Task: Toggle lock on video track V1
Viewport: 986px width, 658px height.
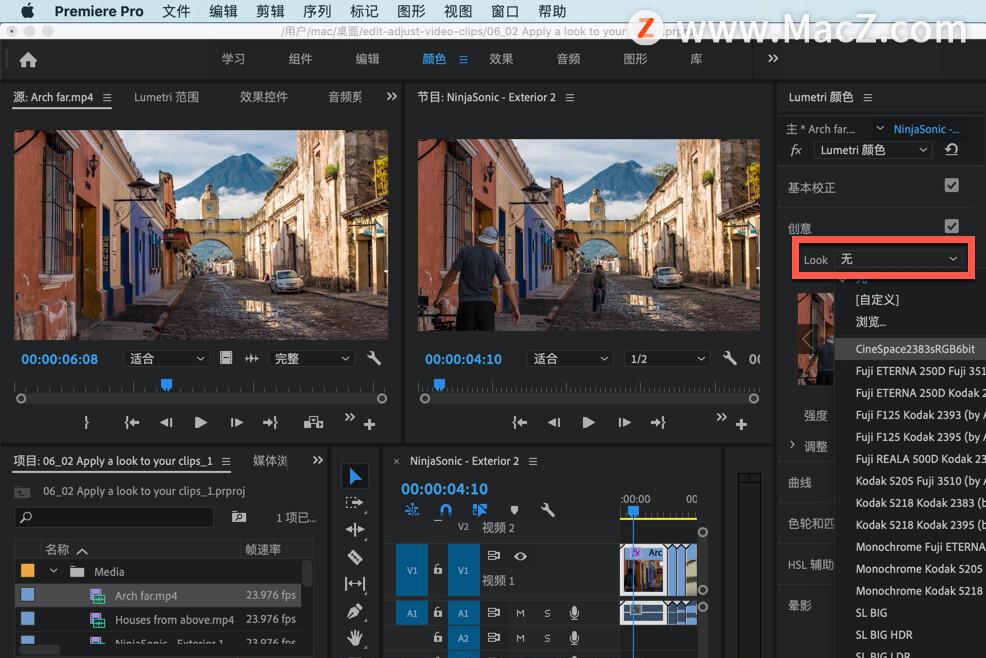Action: click(438, 569)
